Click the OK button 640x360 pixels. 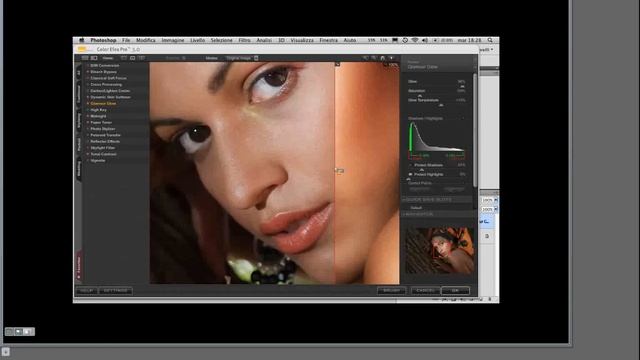(455, 291)
